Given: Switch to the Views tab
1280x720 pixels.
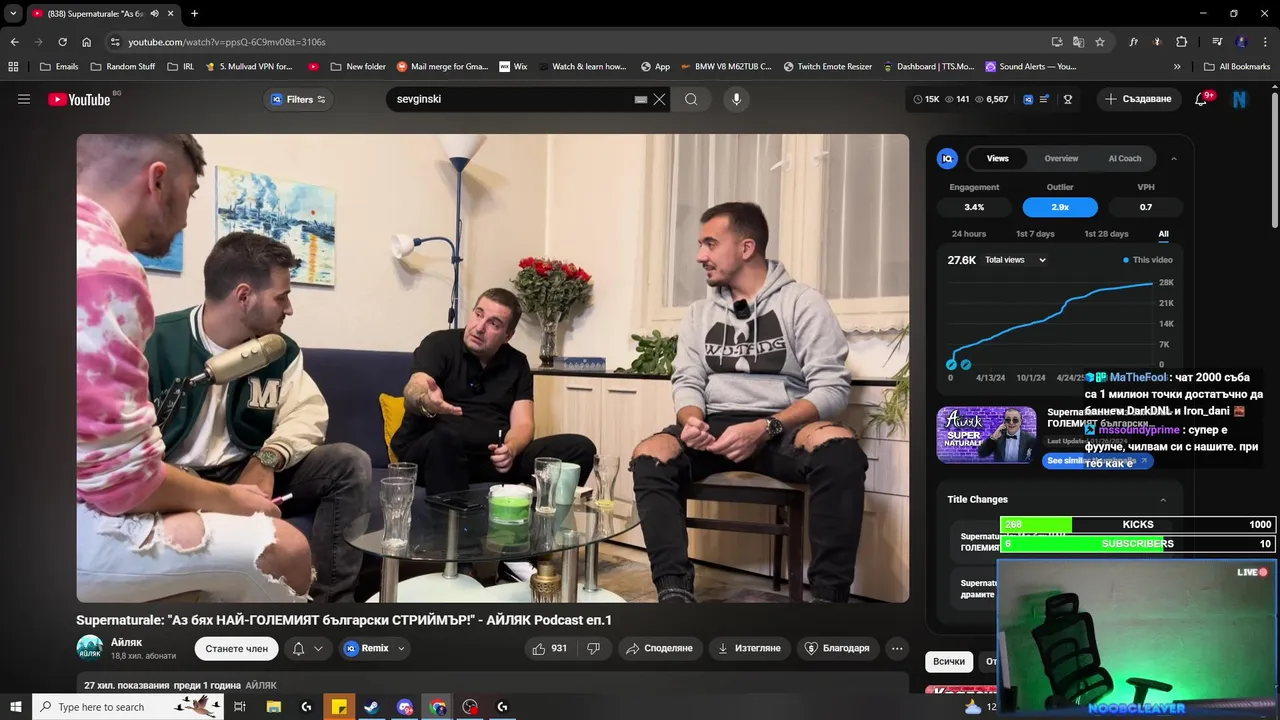Looking at the screenshot, I should pos(998,158).
